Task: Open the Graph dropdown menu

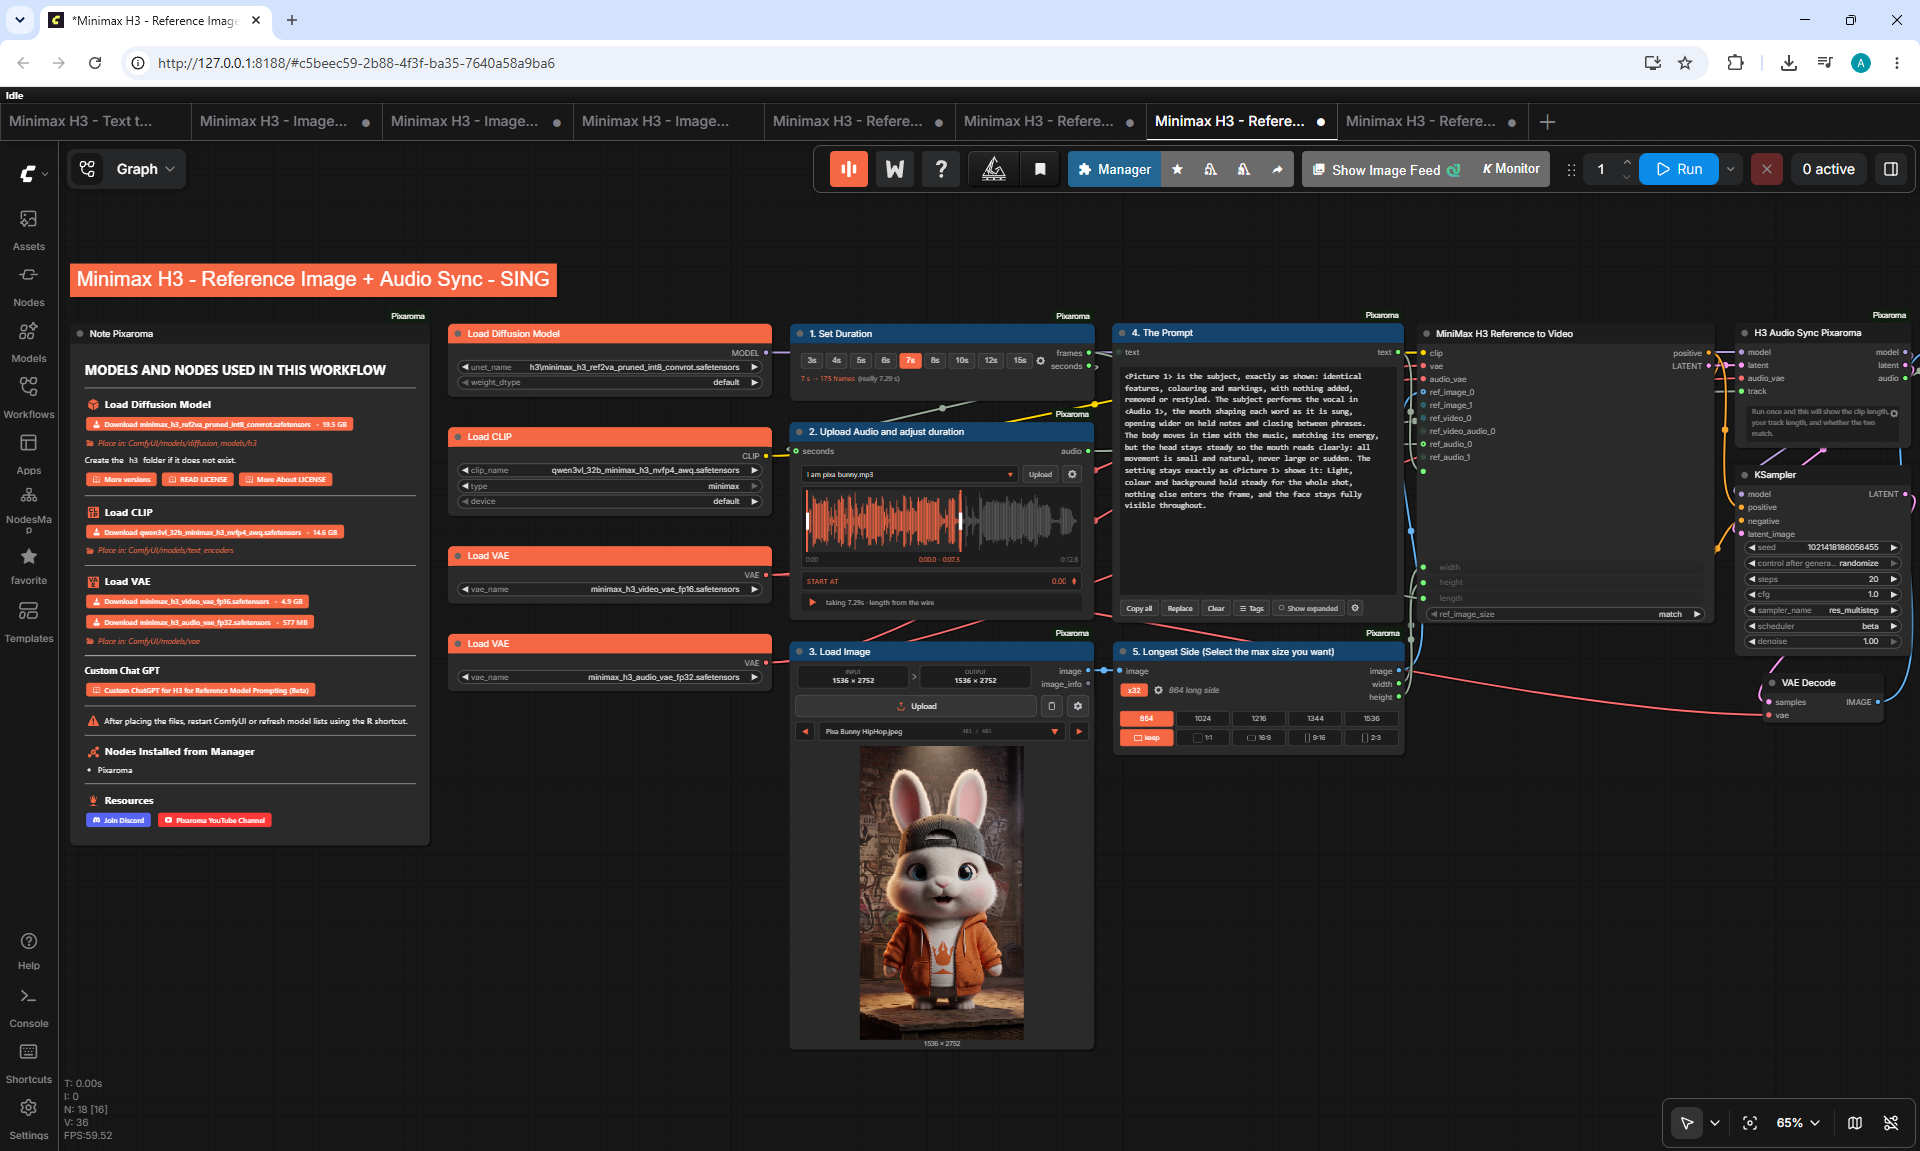Action: [x=127, y=169]
